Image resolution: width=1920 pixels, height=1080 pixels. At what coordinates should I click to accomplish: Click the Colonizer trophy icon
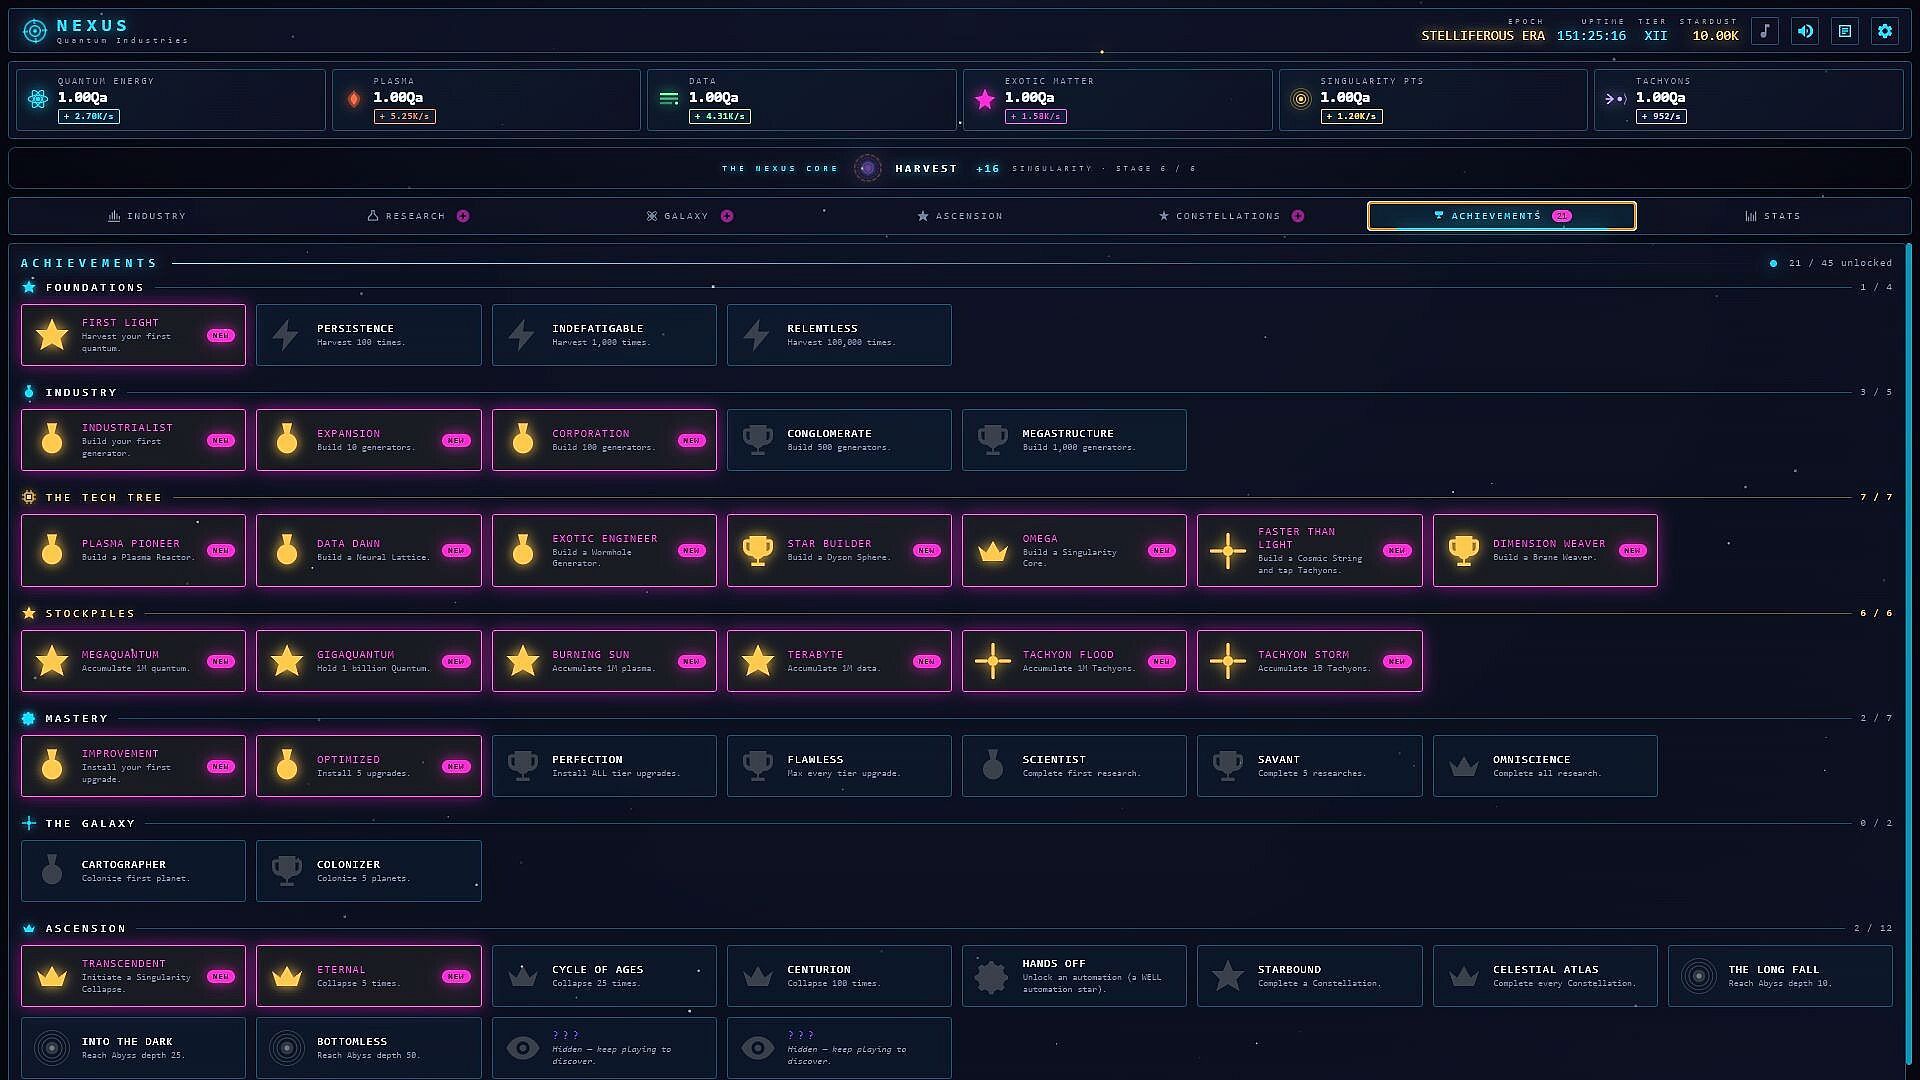tap(287, 871)
